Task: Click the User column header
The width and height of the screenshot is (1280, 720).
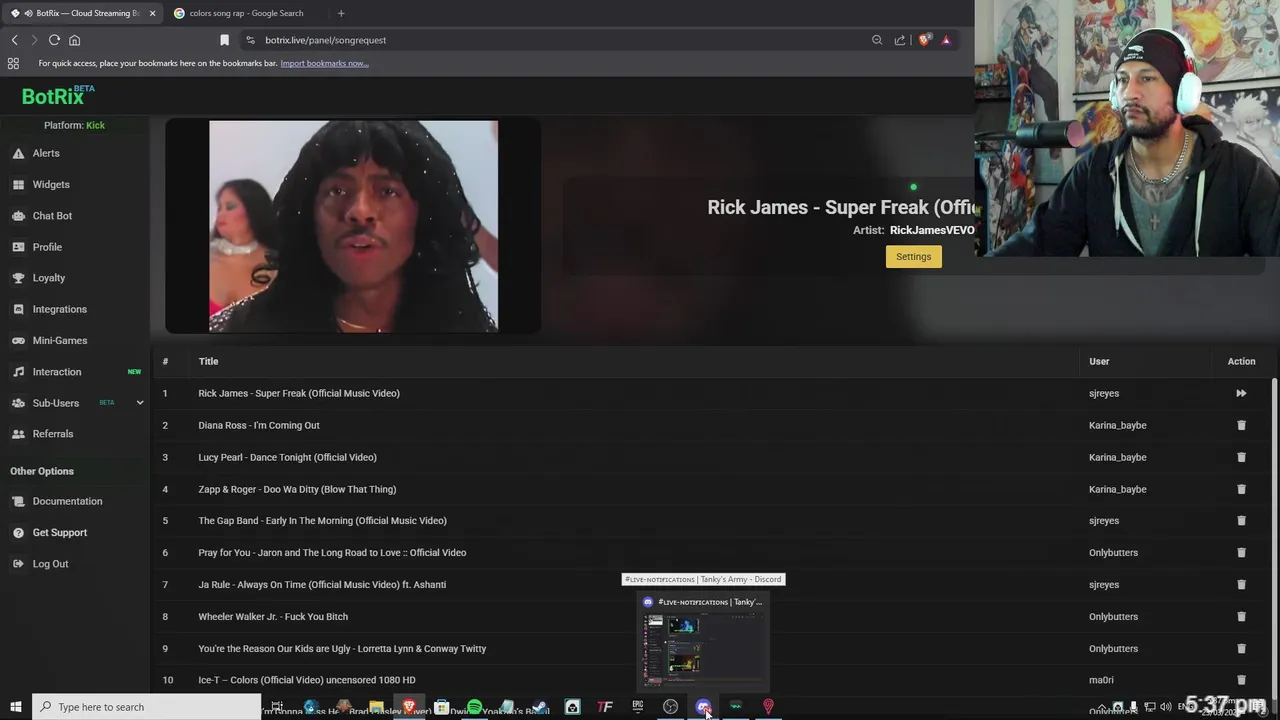Action: pos(1099,361)
